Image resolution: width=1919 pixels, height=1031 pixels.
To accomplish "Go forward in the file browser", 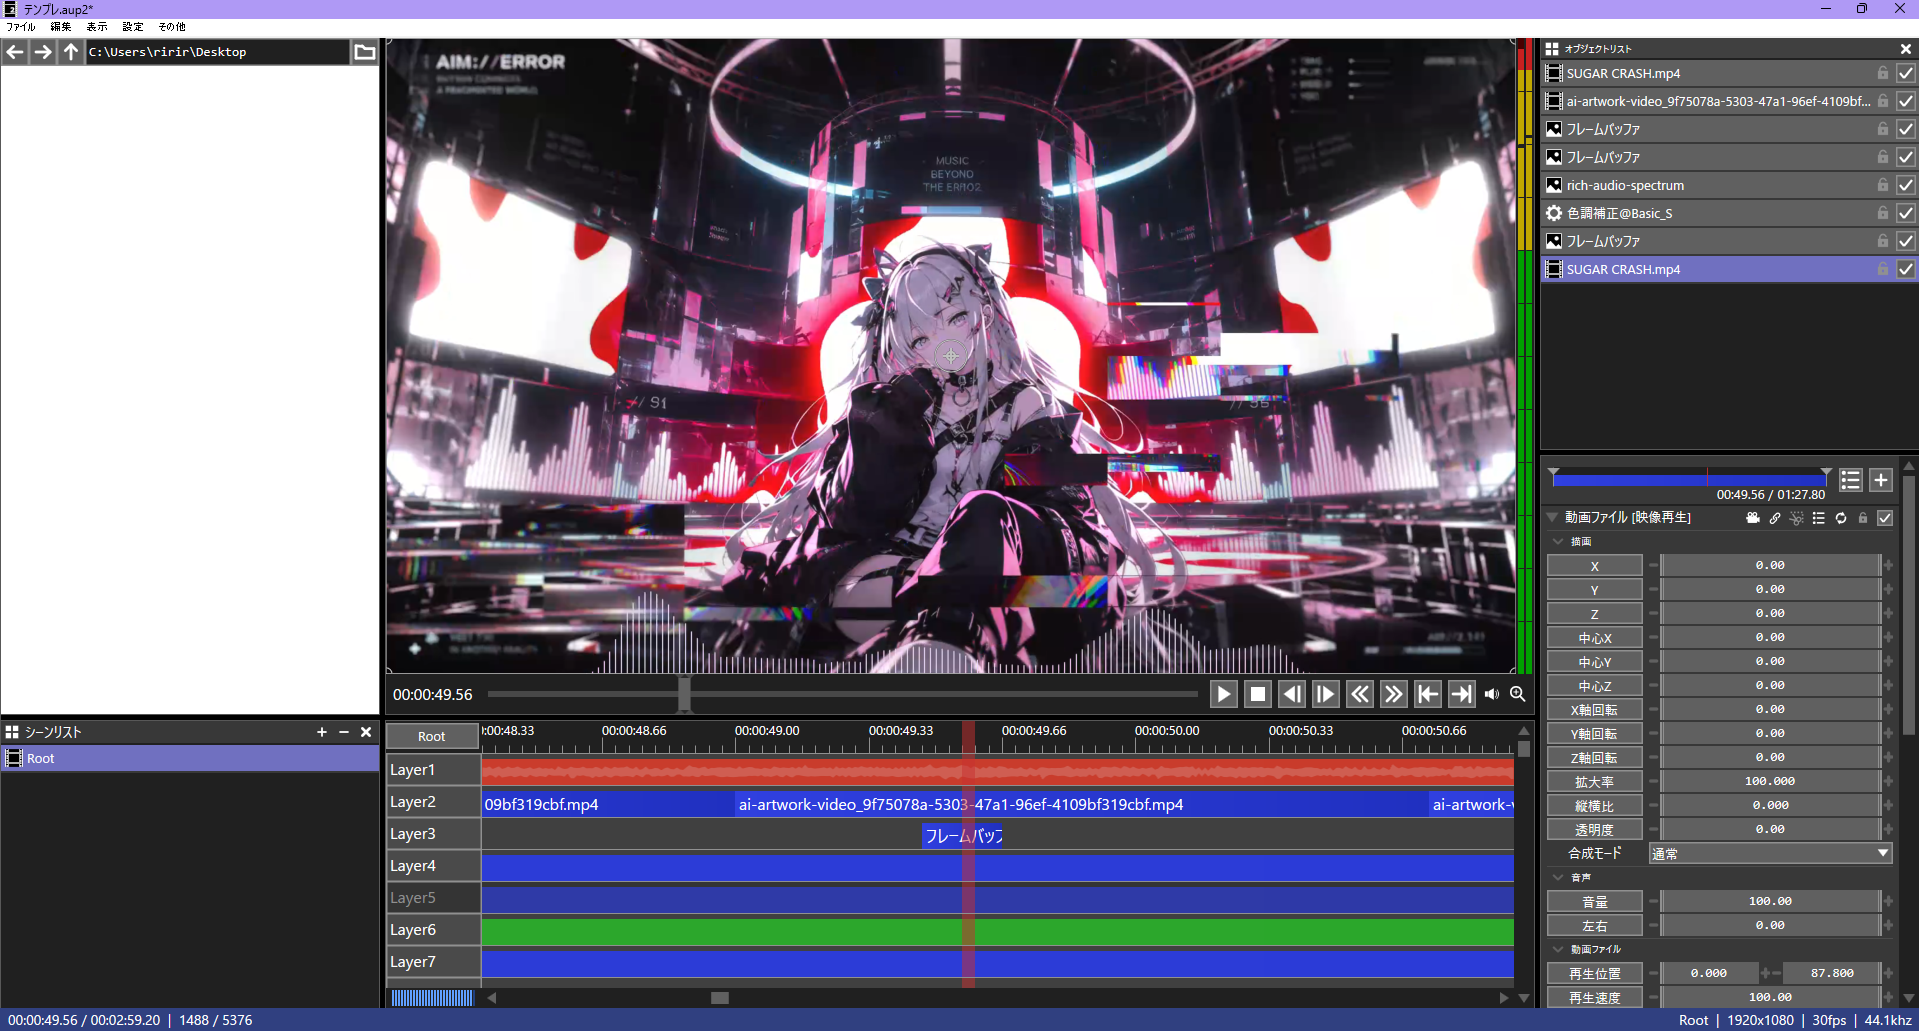I will point(43,52).
